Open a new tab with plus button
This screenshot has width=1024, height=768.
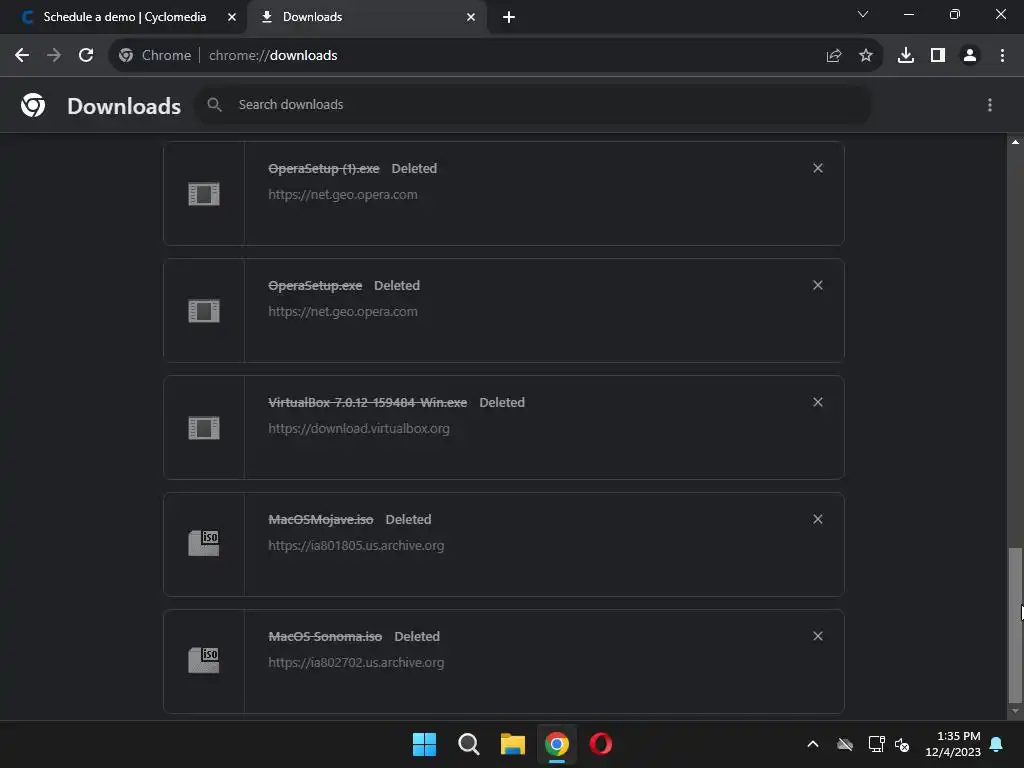509,17
